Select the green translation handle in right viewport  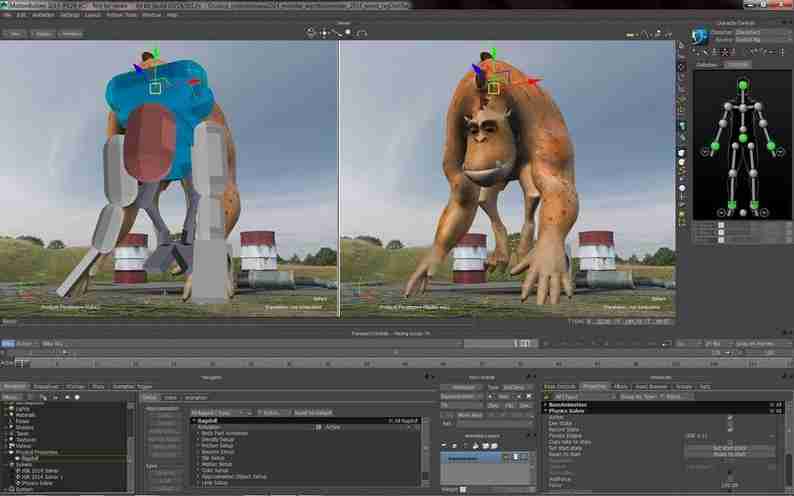[494, 53]
